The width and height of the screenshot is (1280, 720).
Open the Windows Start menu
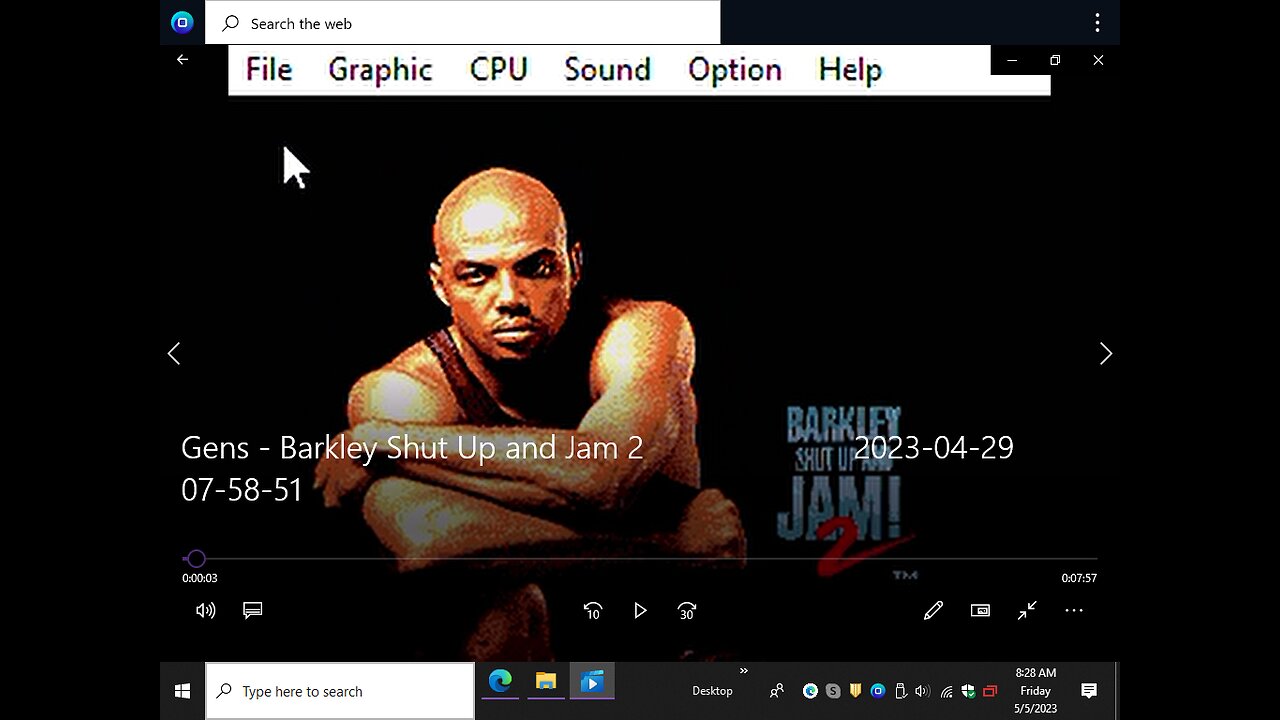coord(182,691)
